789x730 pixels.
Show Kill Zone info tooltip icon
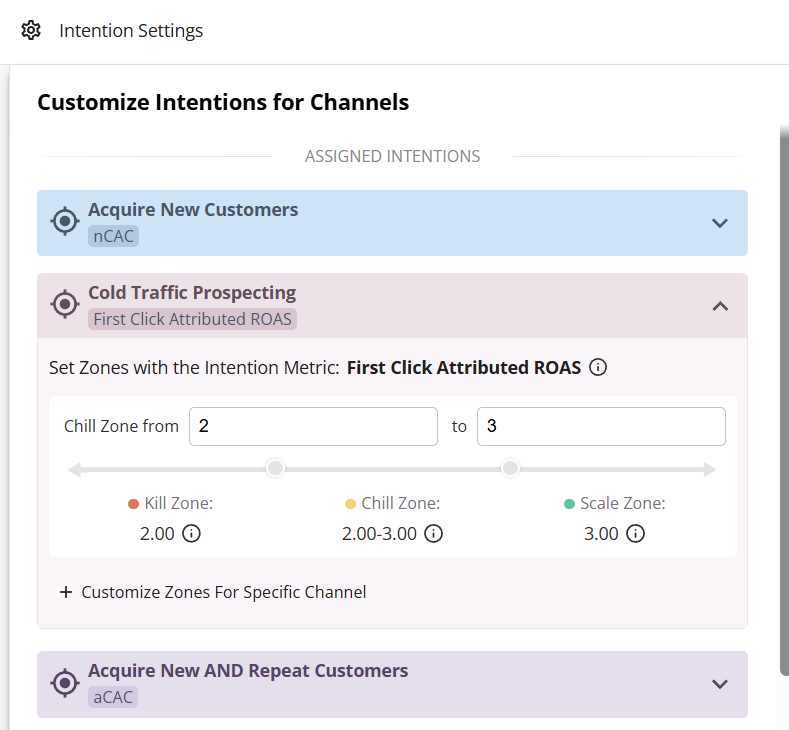[191, 533]
